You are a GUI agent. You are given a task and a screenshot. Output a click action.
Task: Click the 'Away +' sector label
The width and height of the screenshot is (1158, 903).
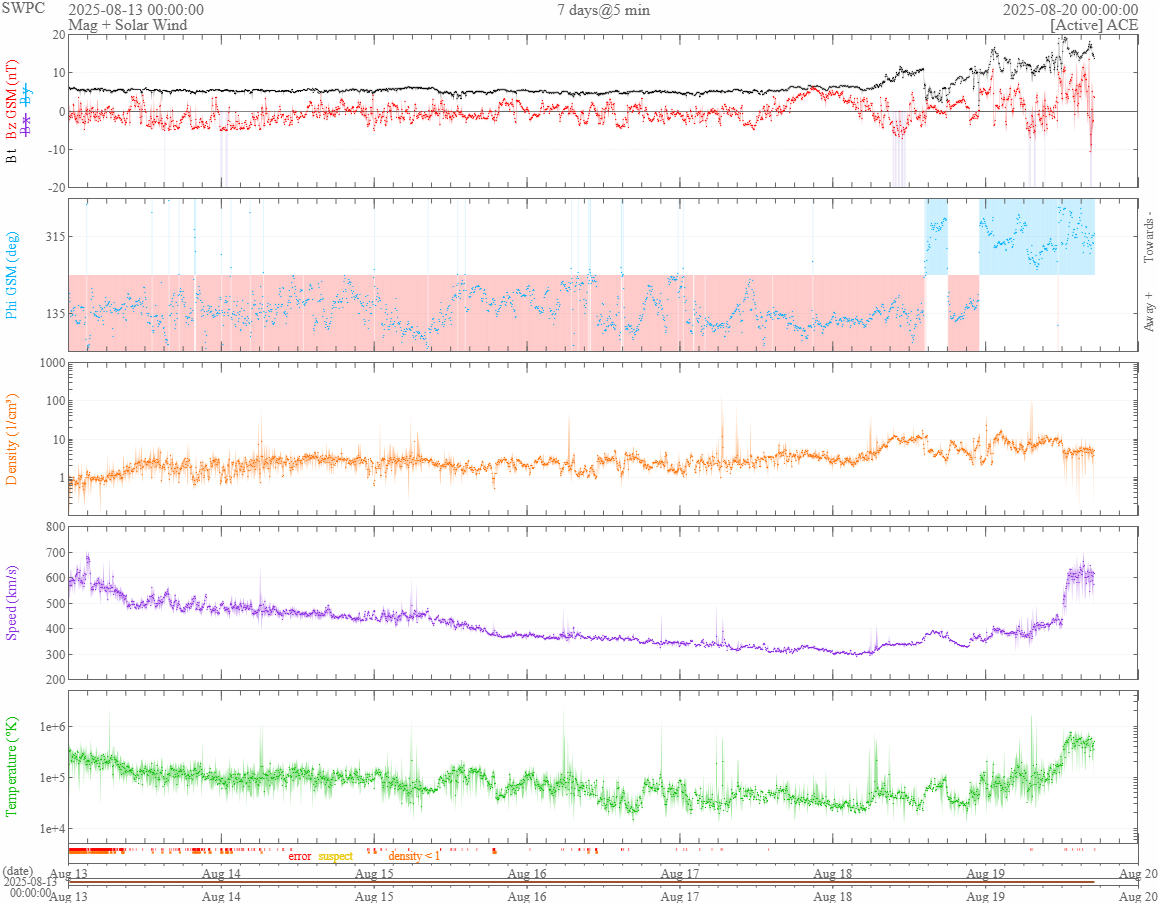click(1148, 312)
